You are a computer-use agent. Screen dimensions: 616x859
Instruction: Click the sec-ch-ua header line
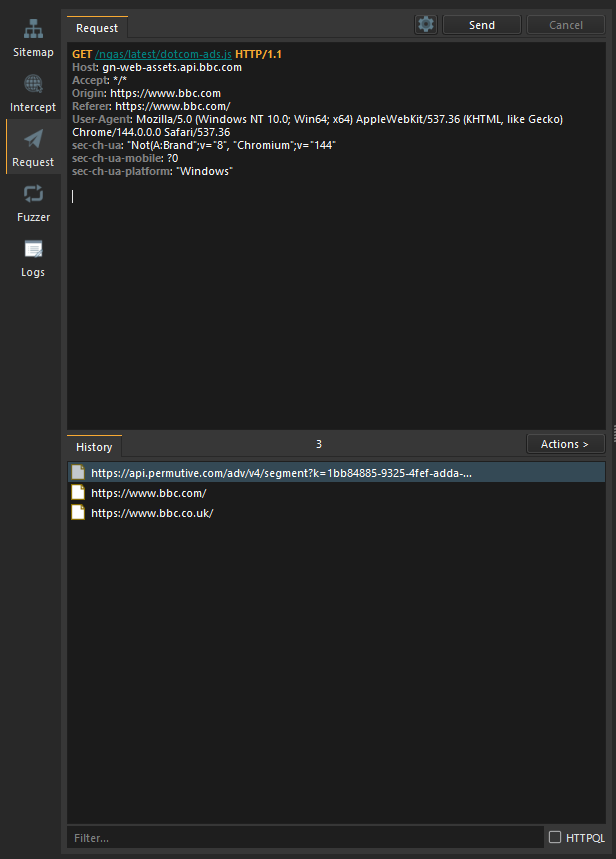[x=204, y=145]
